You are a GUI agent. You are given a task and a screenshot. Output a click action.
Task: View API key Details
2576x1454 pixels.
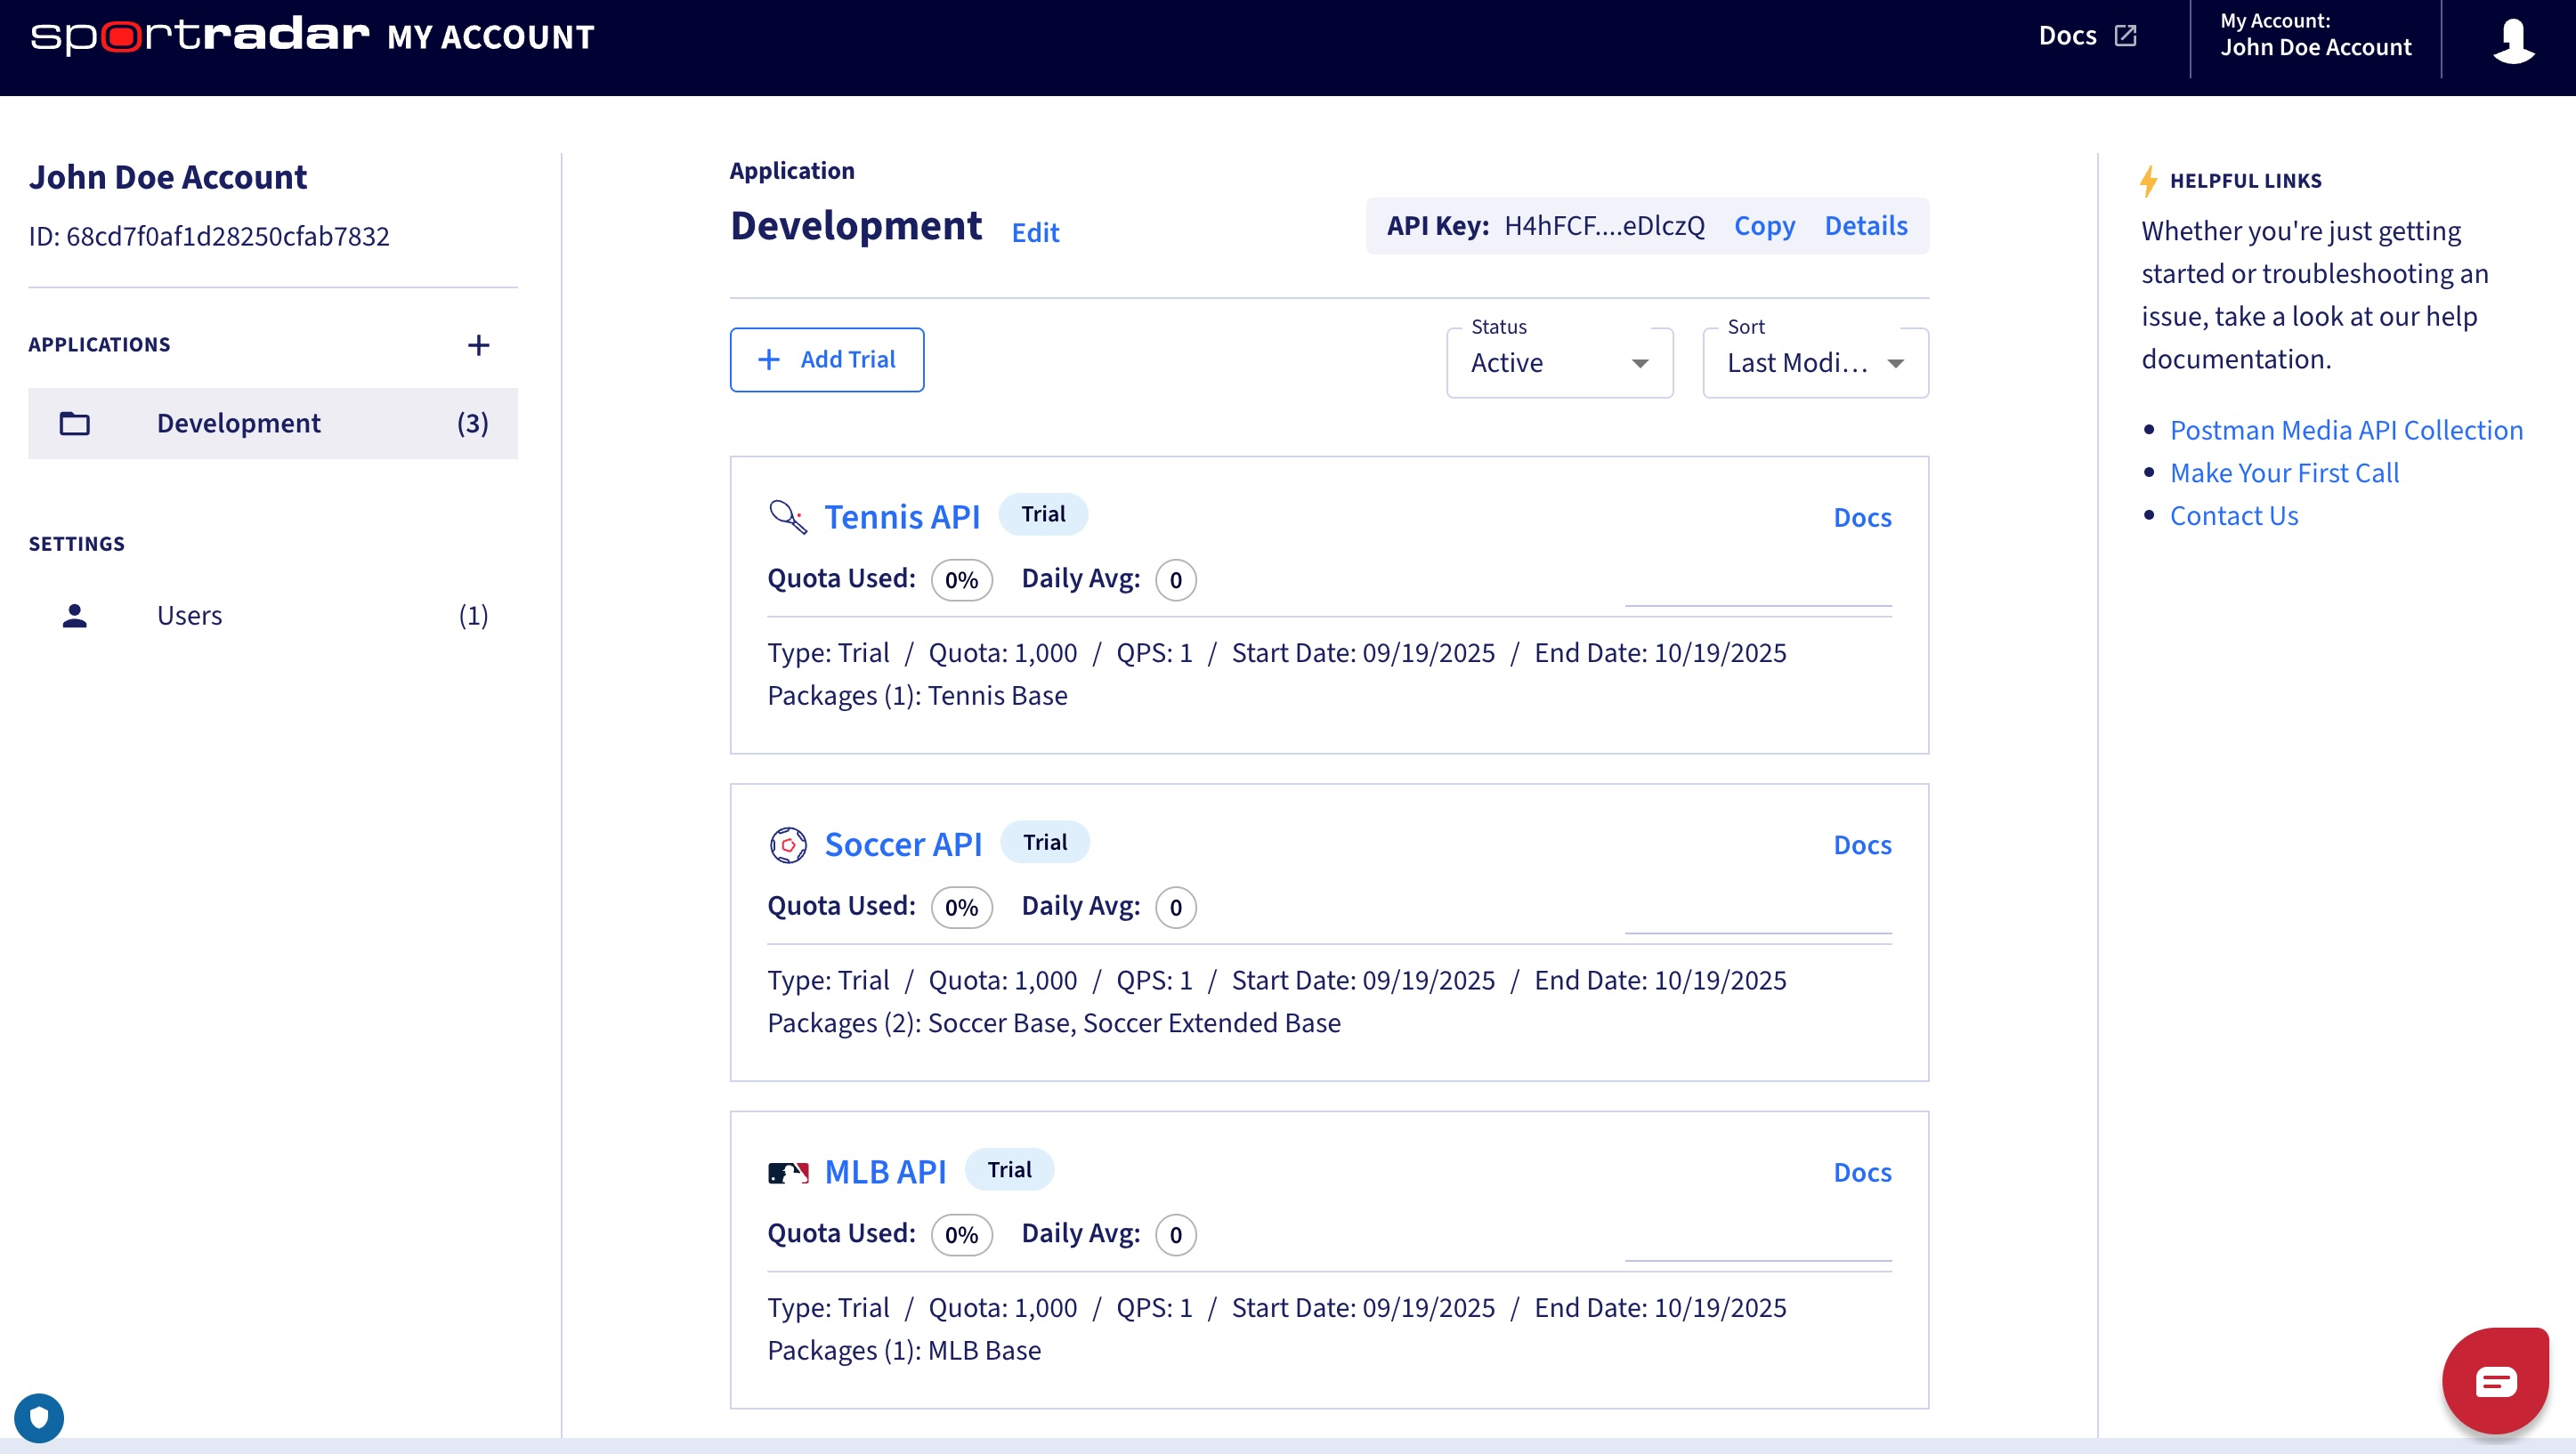[x=1865, y=226]
